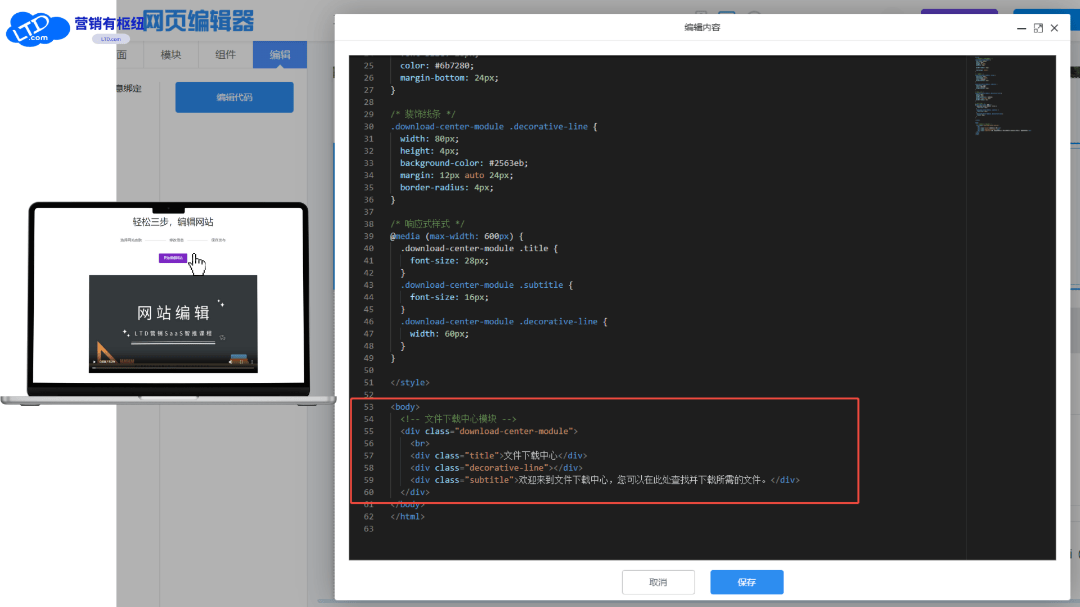Click the opening body tag line

pyautogui.click(x=405, y=407)
